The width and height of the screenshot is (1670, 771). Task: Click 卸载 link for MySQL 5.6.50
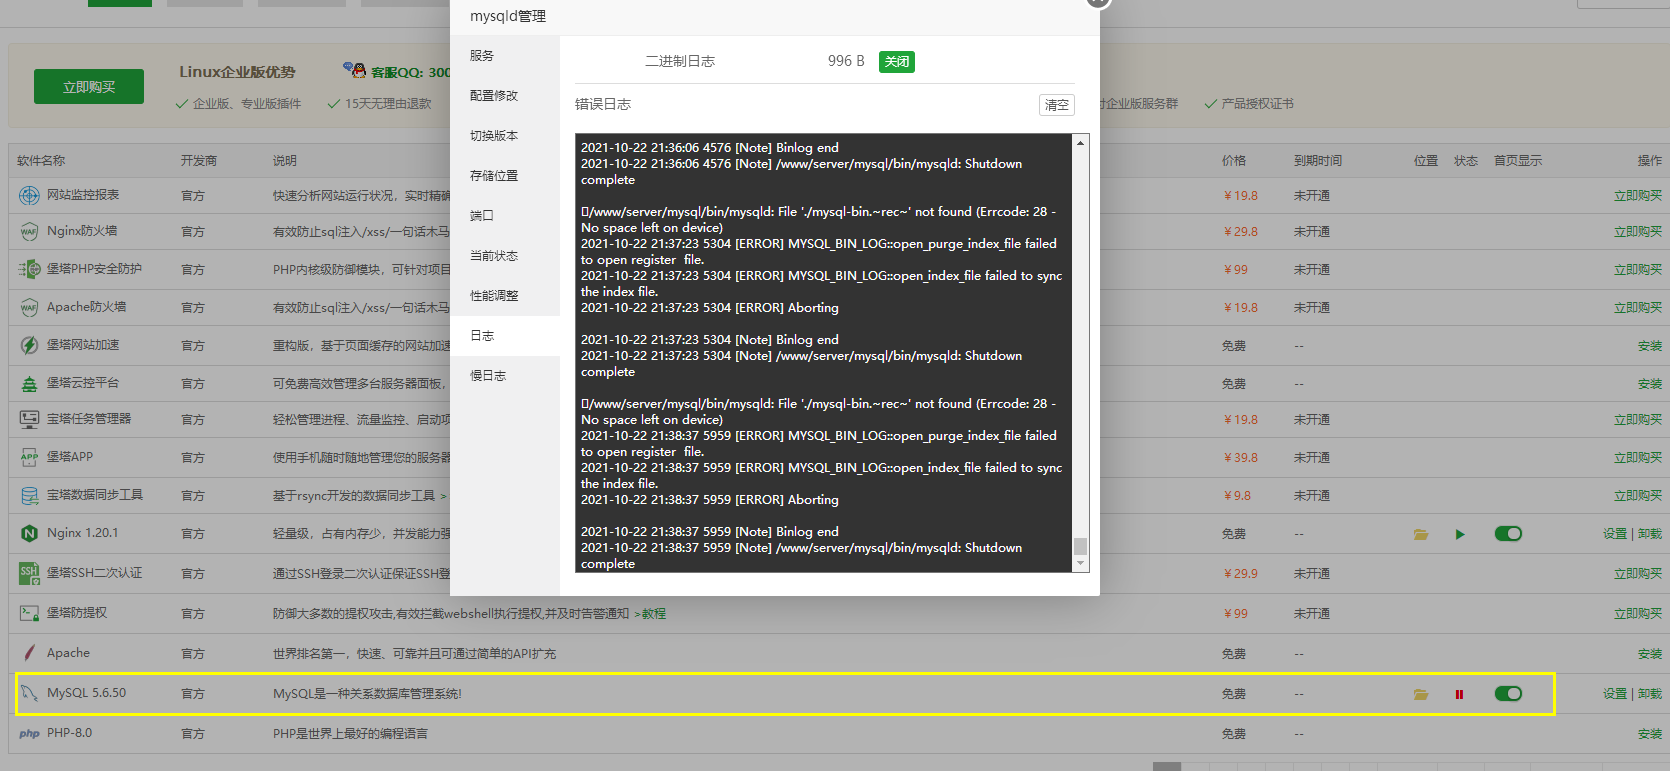tap(1650, 694)
